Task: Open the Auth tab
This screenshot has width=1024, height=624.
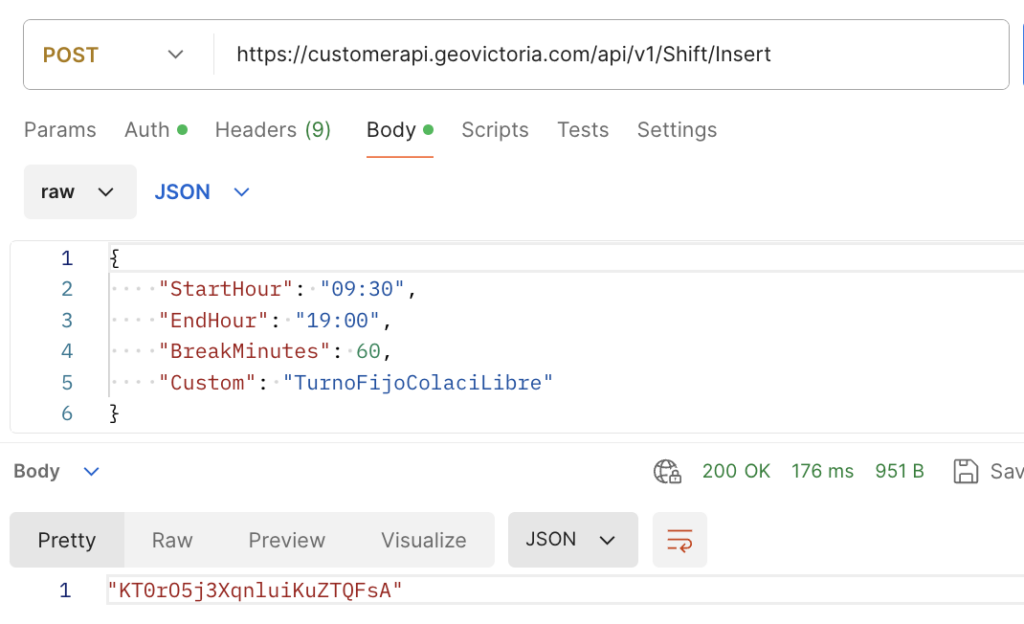Action: click(155, 130)
